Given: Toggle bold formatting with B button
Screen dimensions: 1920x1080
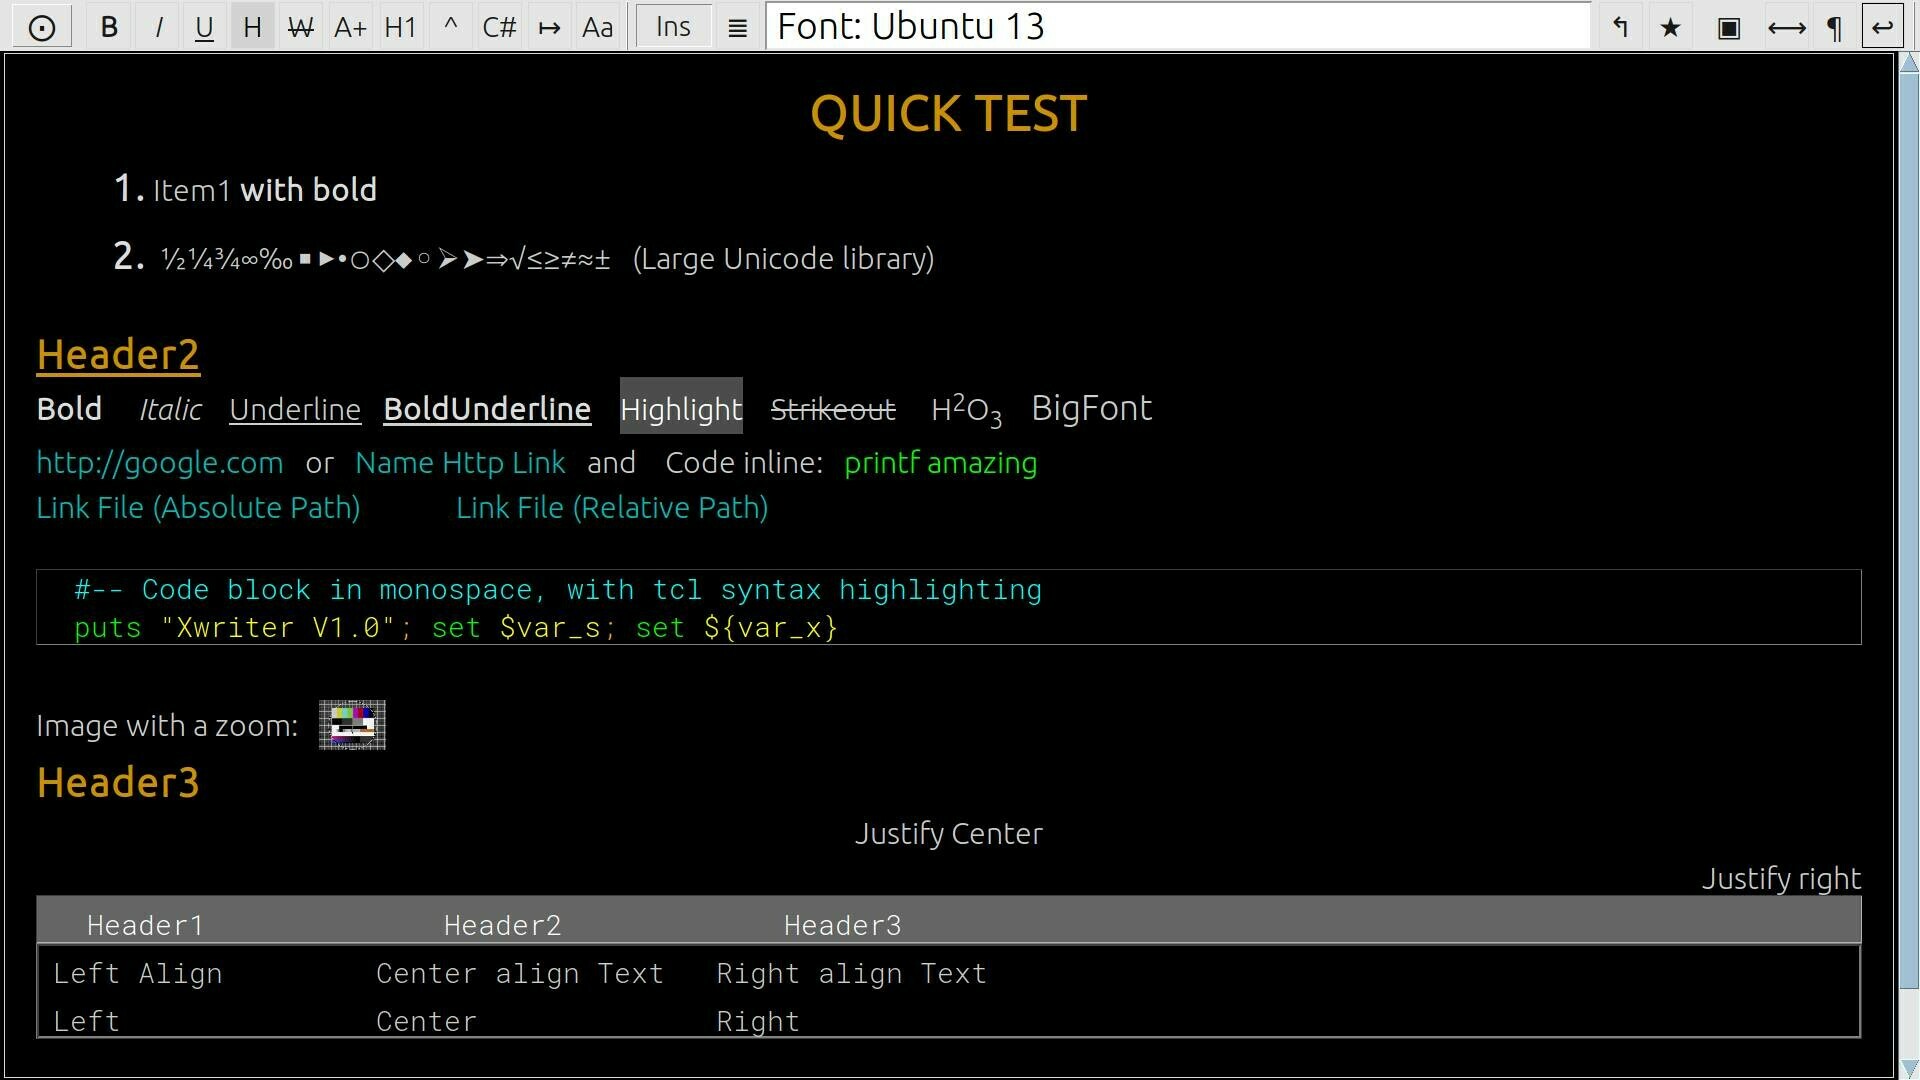Looking at the screenshot, I should coord(109,27).
